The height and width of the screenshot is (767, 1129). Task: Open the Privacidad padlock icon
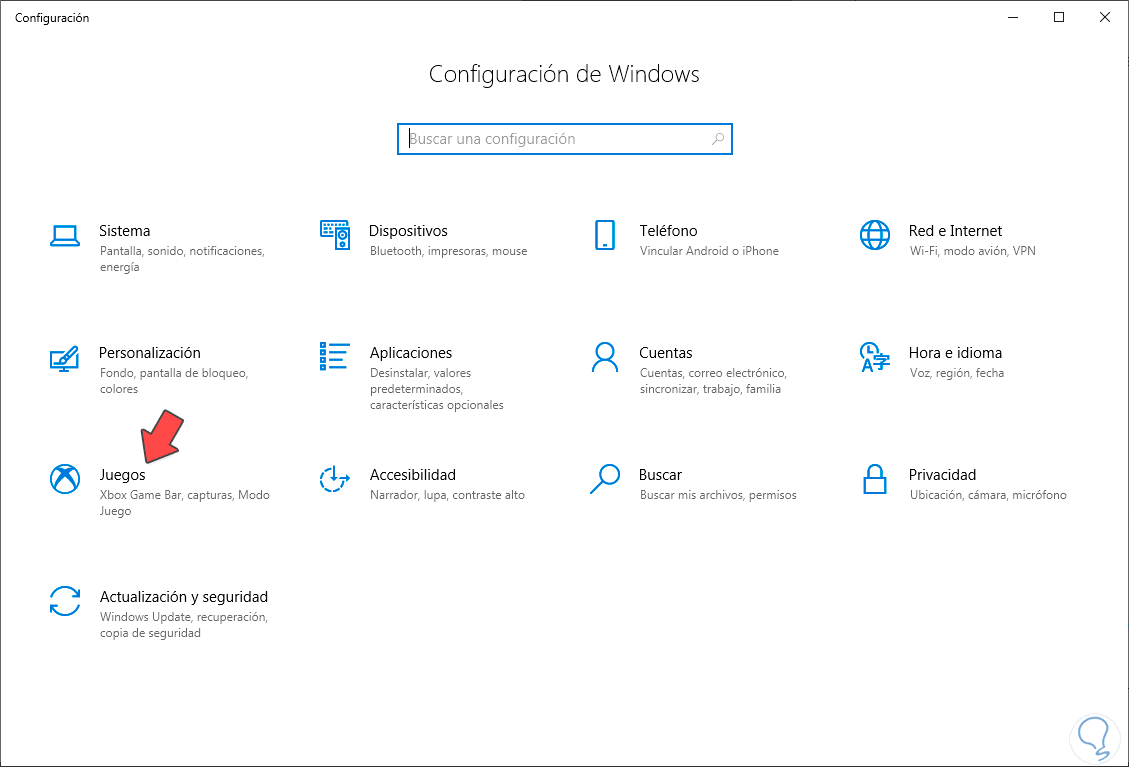coord(874,479)
